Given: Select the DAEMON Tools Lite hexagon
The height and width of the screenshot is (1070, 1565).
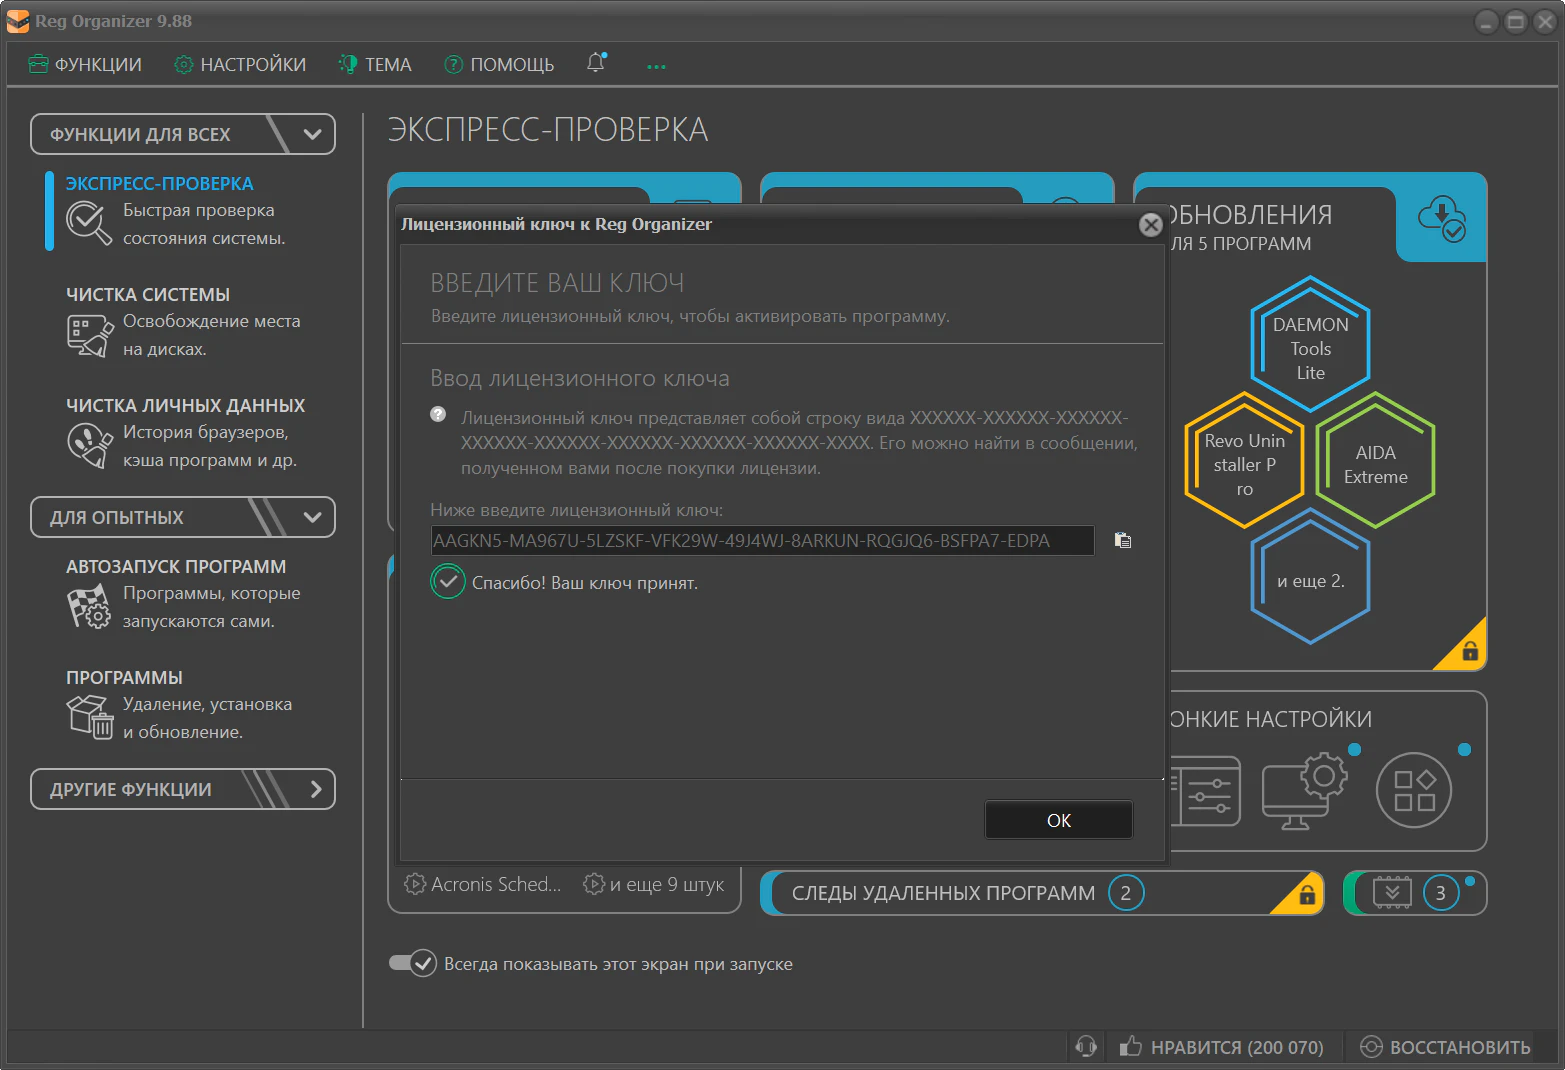Looking at the screenshot, I should [x=1309, y=346].
